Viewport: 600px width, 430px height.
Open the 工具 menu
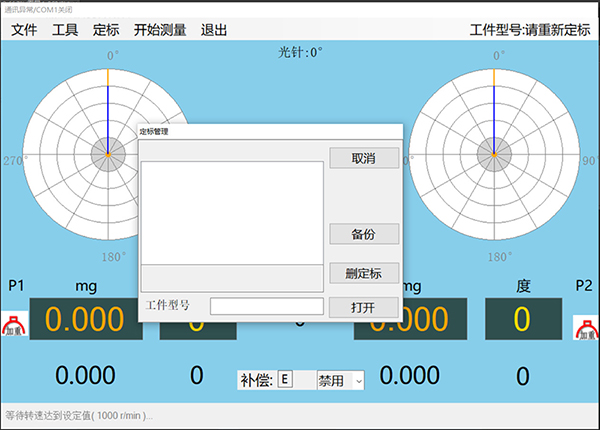tap(65, 30)
